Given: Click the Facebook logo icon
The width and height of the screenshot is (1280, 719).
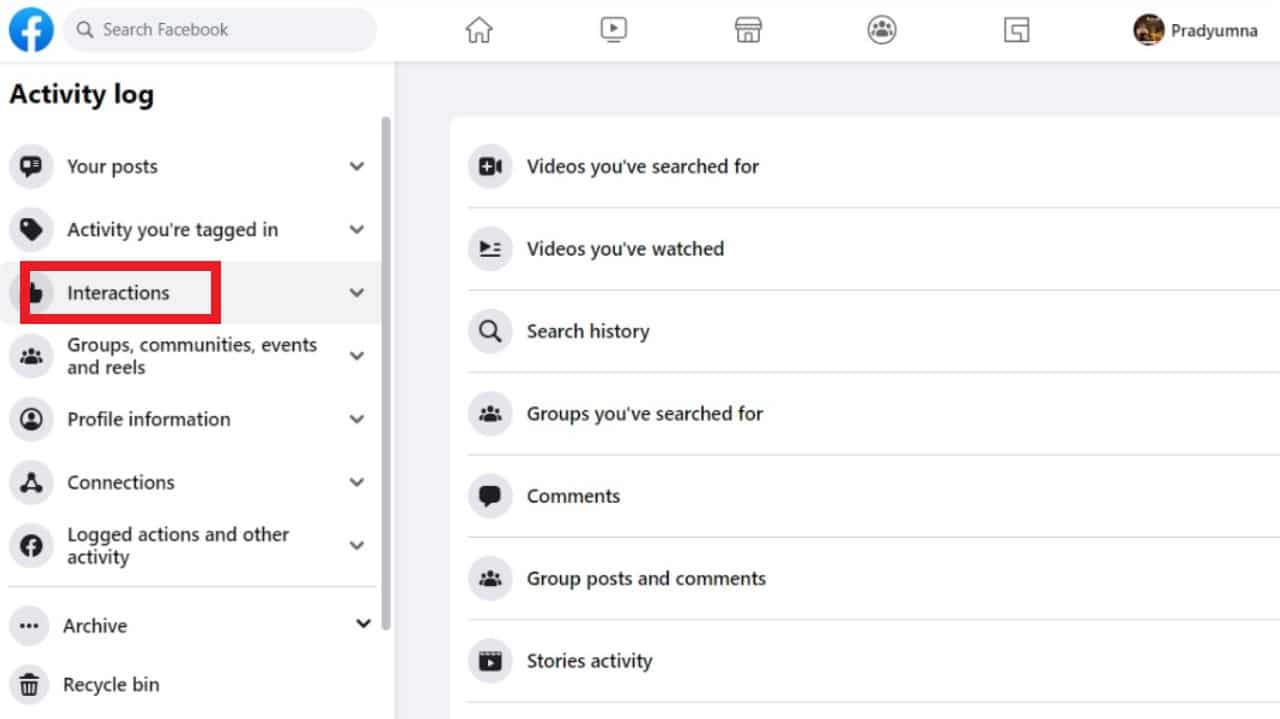Looking at the screenshot, I should point(31,30).
